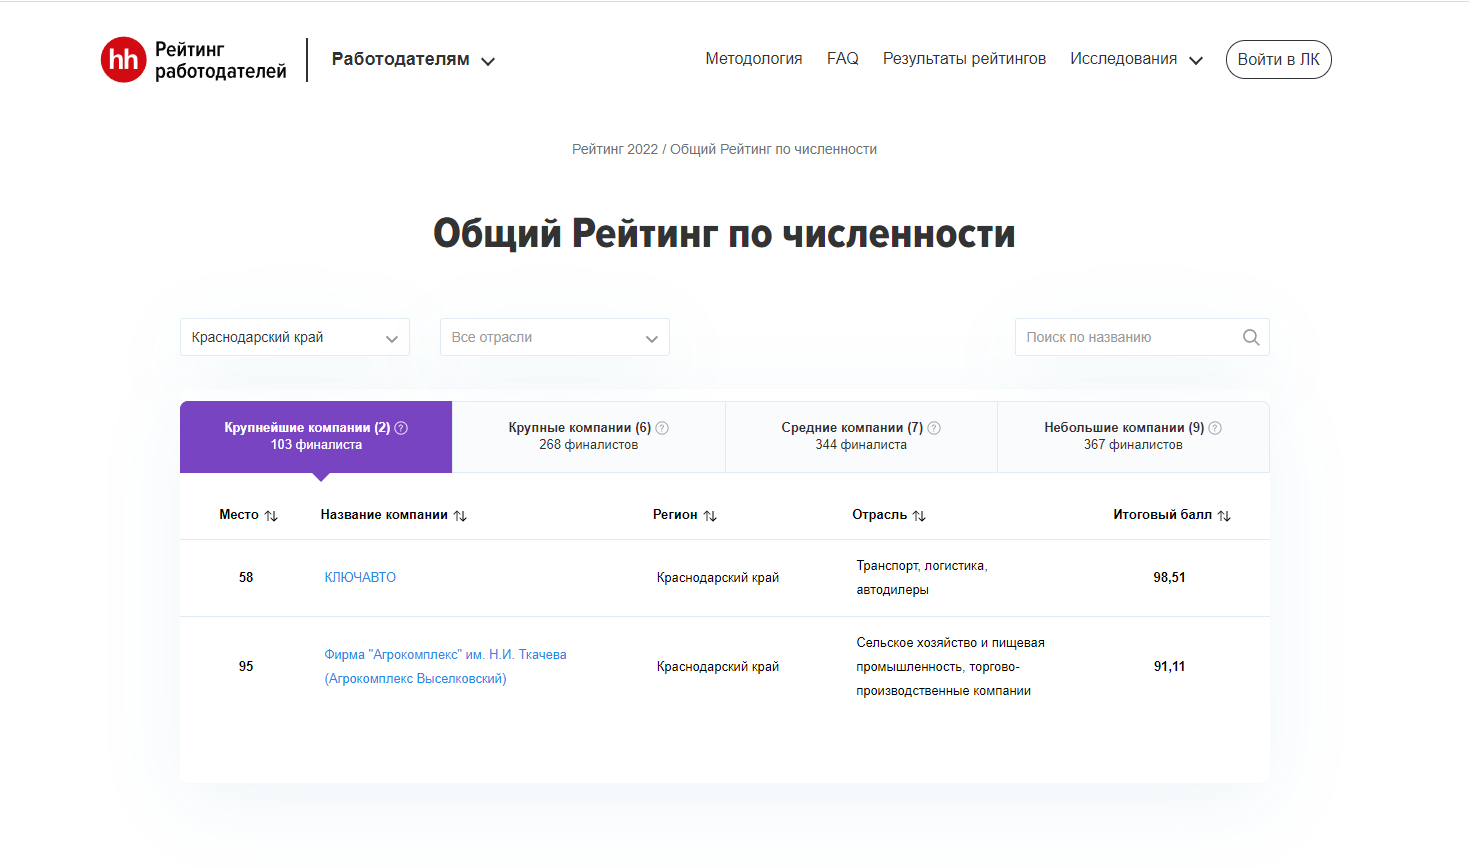The image size is (1469, 868).
Task: Open help icon for Крупные компании
Action: click(662, 428)
